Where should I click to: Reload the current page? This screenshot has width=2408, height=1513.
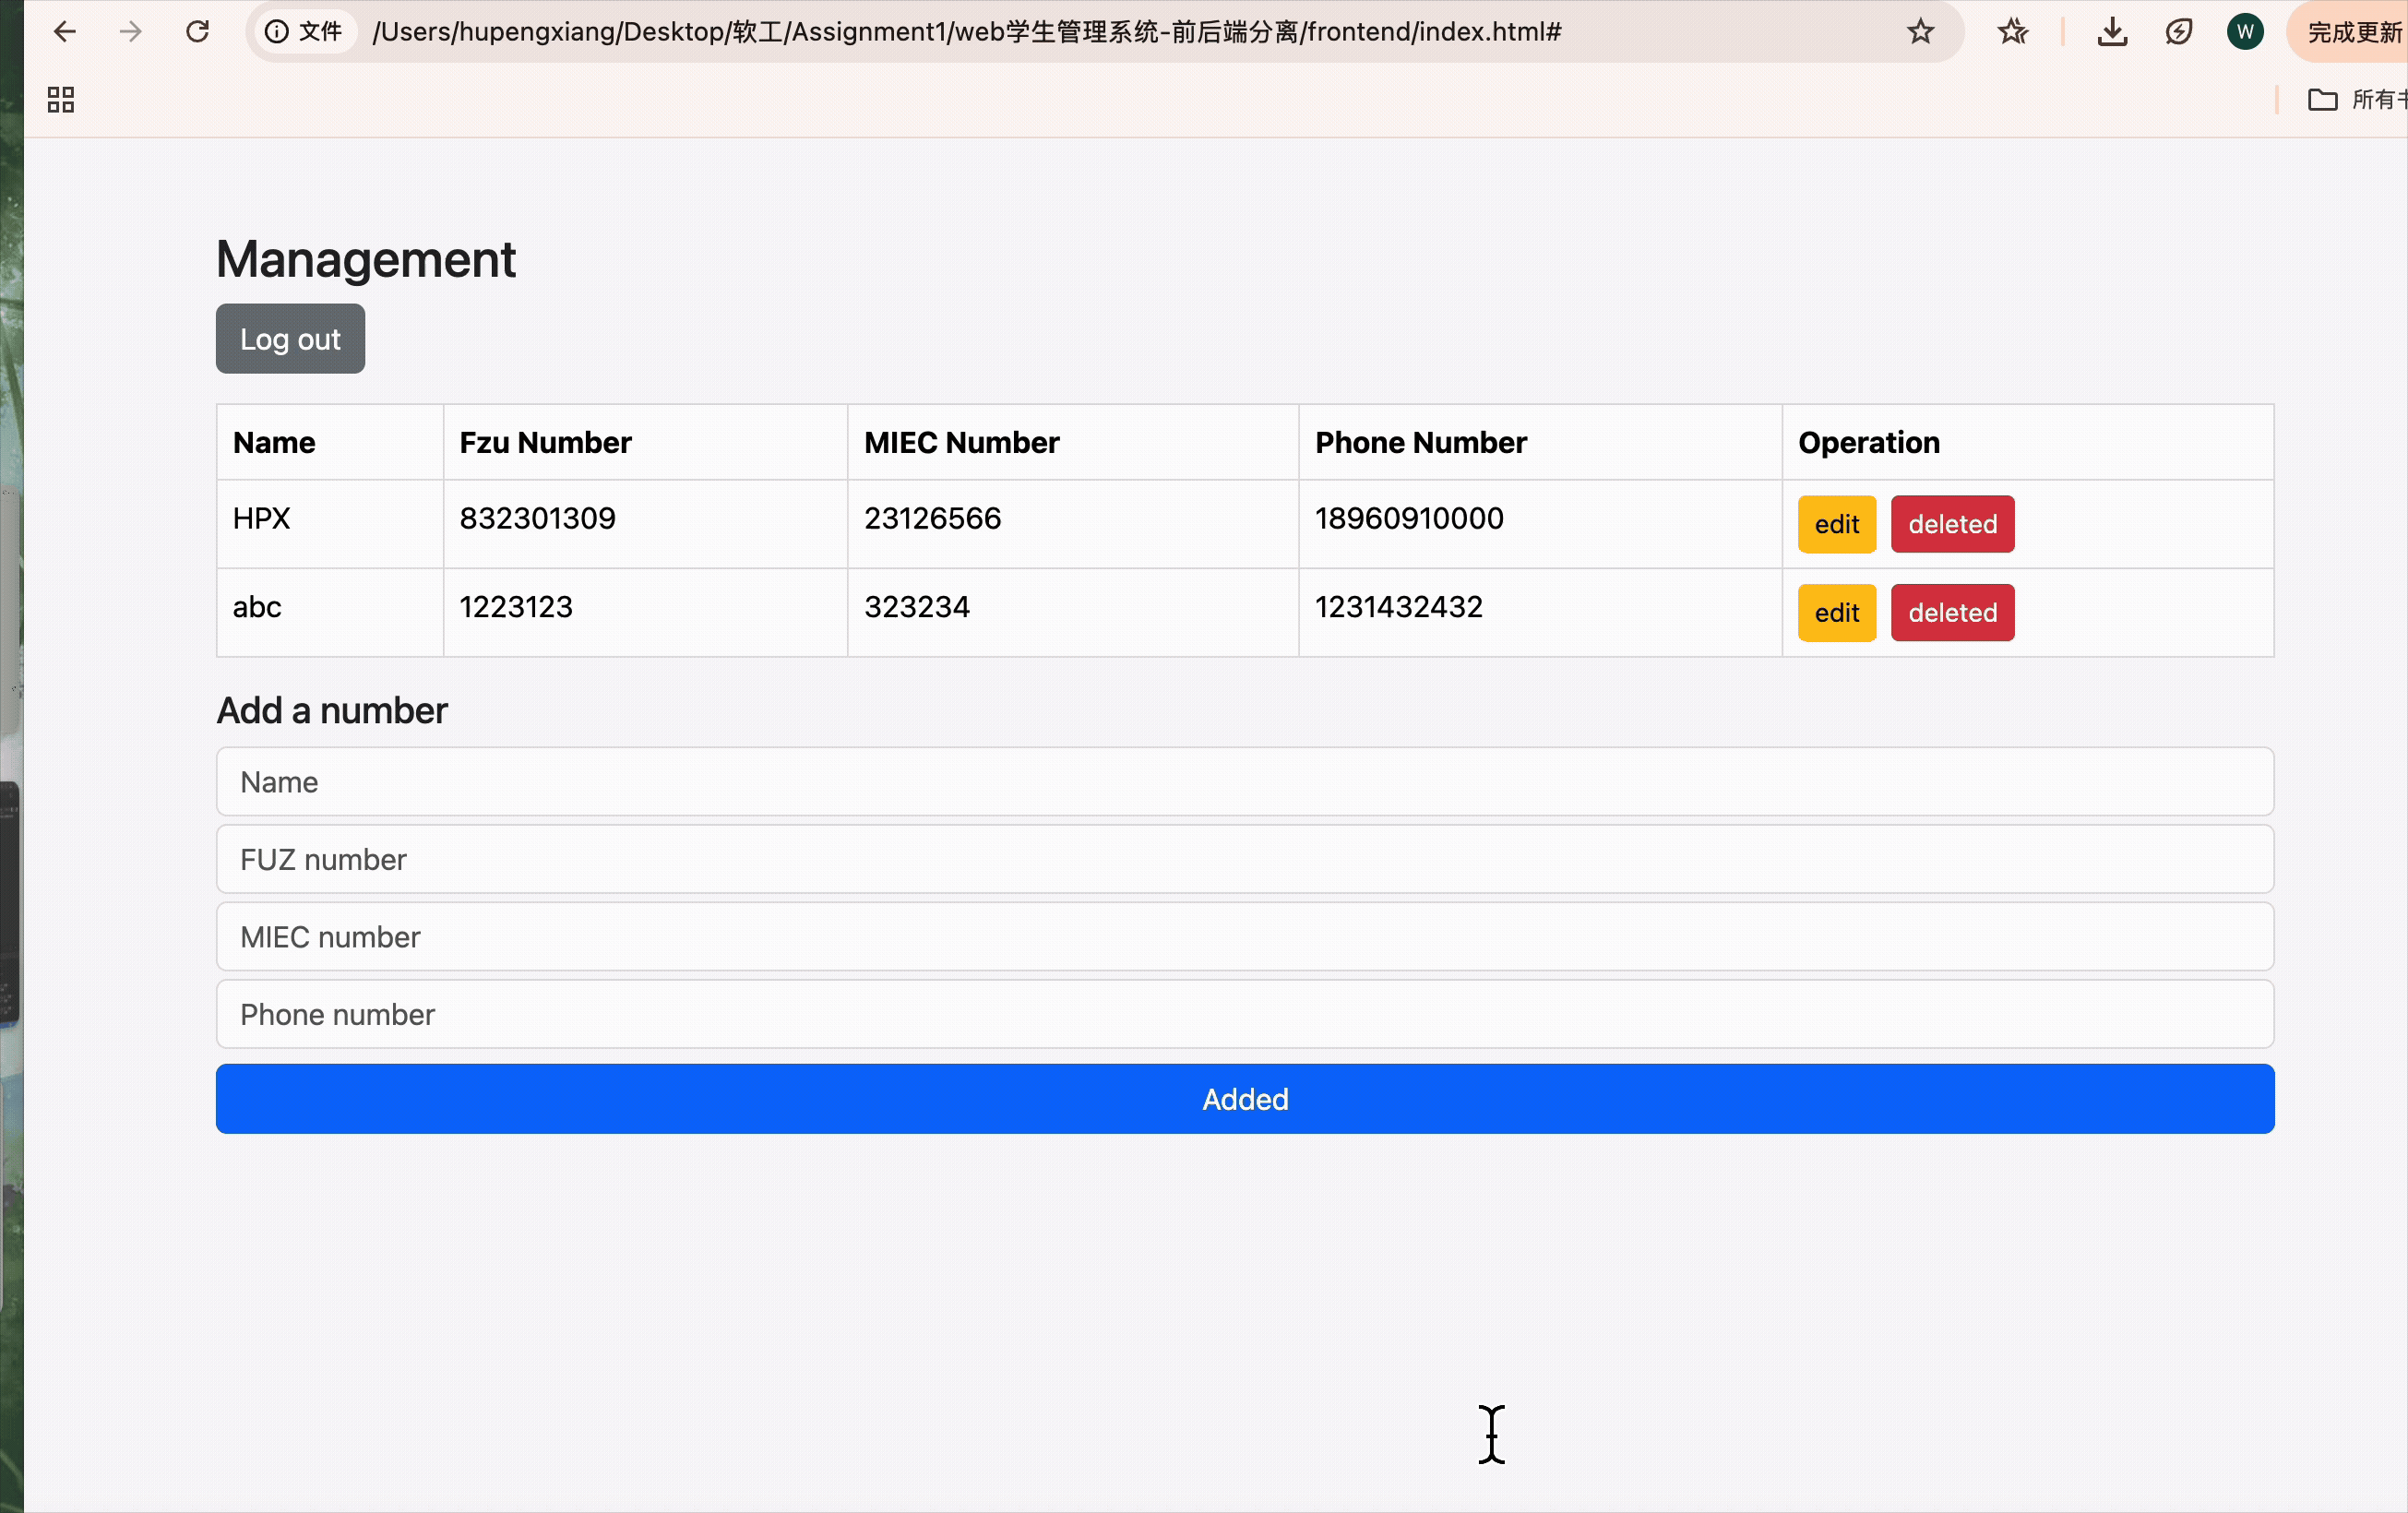(198, 31)
